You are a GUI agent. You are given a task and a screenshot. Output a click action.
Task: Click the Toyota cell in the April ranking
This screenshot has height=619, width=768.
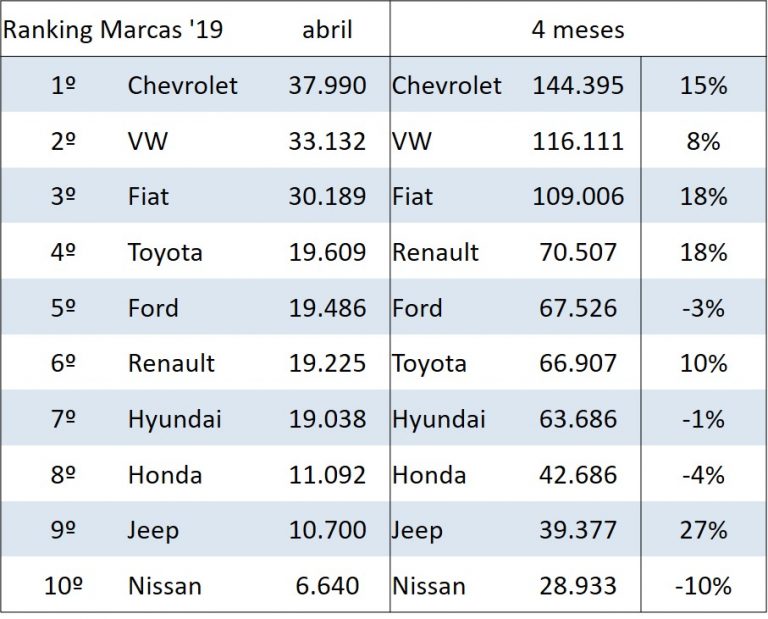coord(165,252)
